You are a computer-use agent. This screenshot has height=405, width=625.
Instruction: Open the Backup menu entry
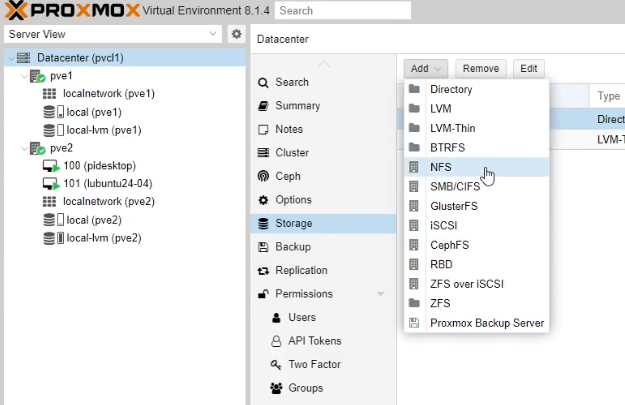[x=323, y=247]
